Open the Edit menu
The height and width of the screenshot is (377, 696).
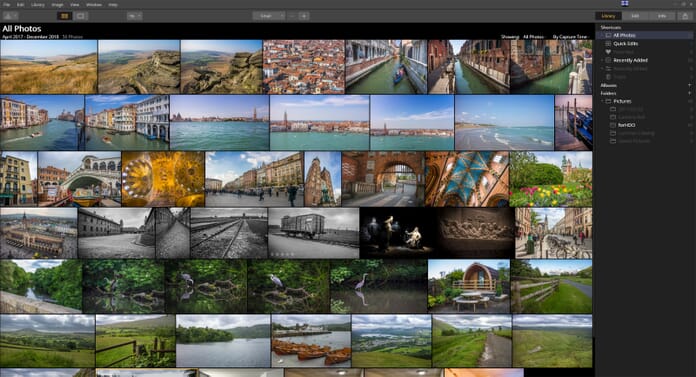20,4
